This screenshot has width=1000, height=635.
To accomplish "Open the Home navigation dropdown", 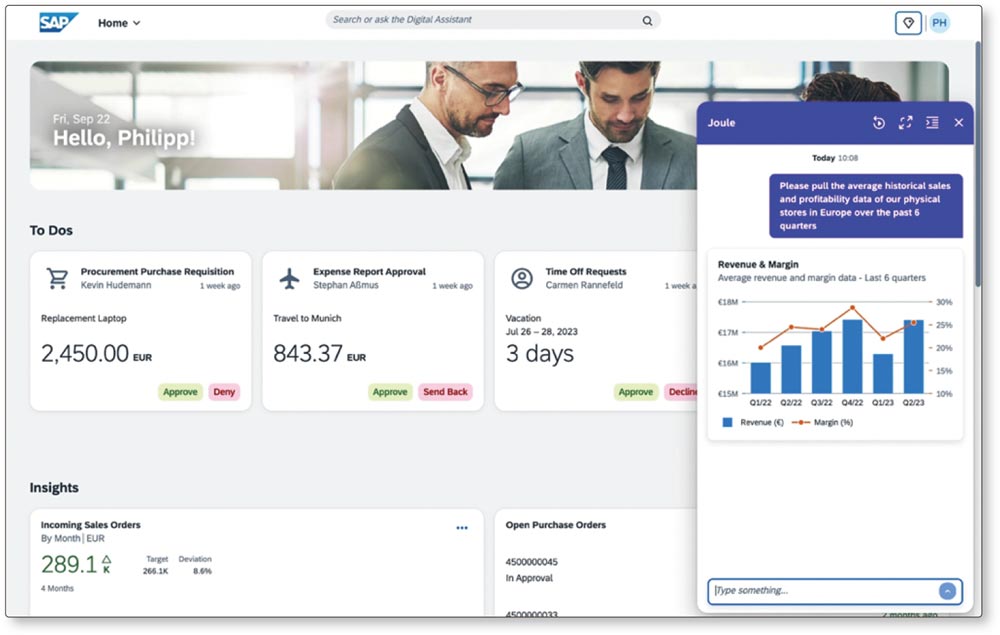I will (x=119, y=23).
